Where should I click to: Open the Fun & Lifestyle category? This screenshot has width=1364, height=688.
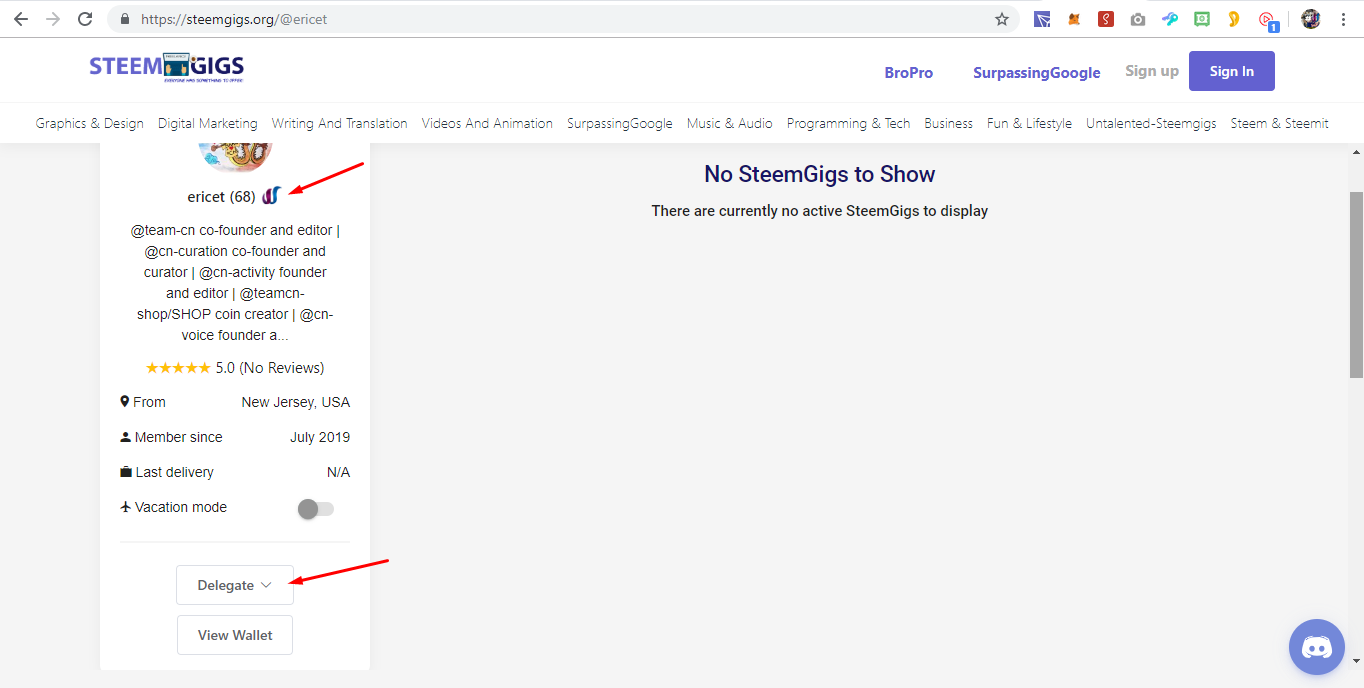pyautogui.click(x=1029, y=123)
